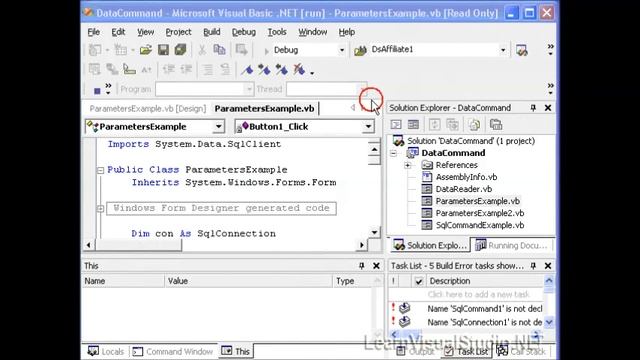Switch to the Command Window tab
The height and width of the screenshot is (360, 640).
(x=173, y=351)
